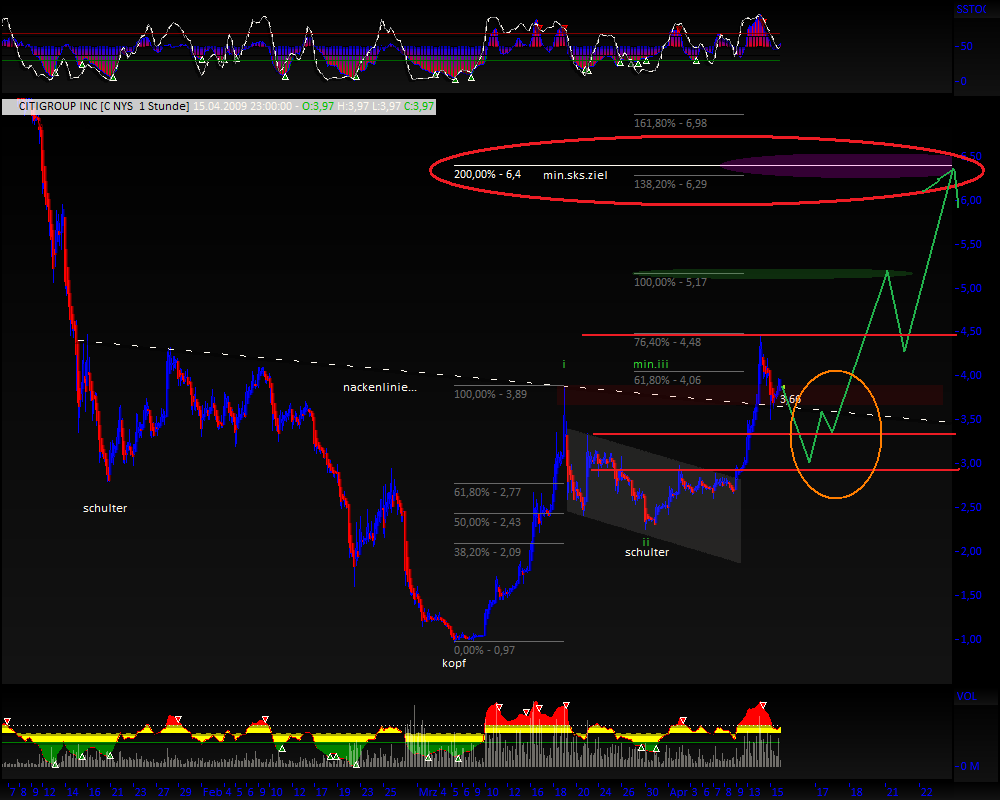The width and height of the screenshot is (1000, 800).
Task: Click the O:3,97 open value in header
Action: tap(318, 107)
